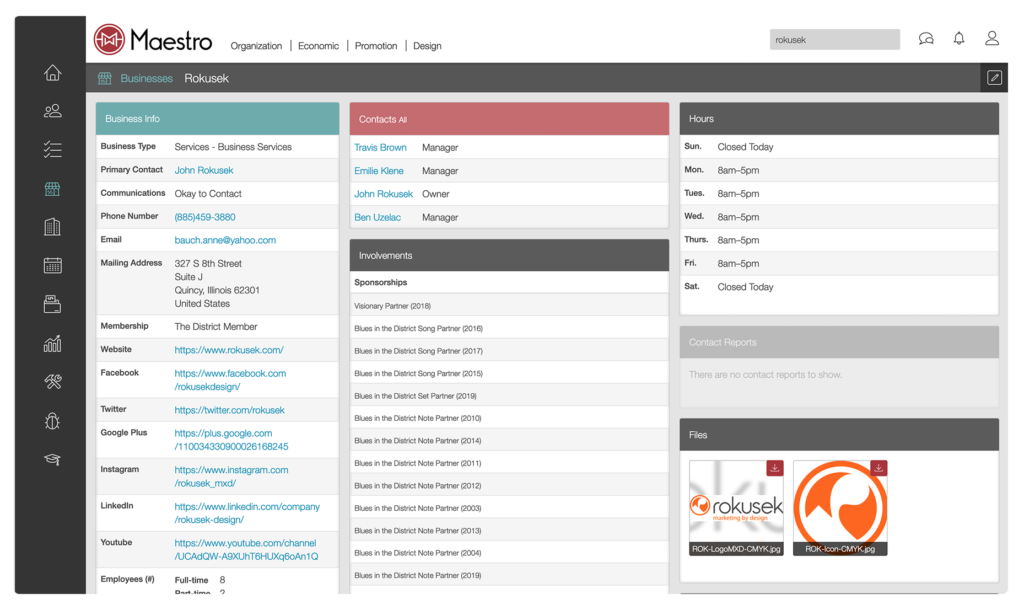Select the Home icon in the sidebar

click(x=52, y=72)
